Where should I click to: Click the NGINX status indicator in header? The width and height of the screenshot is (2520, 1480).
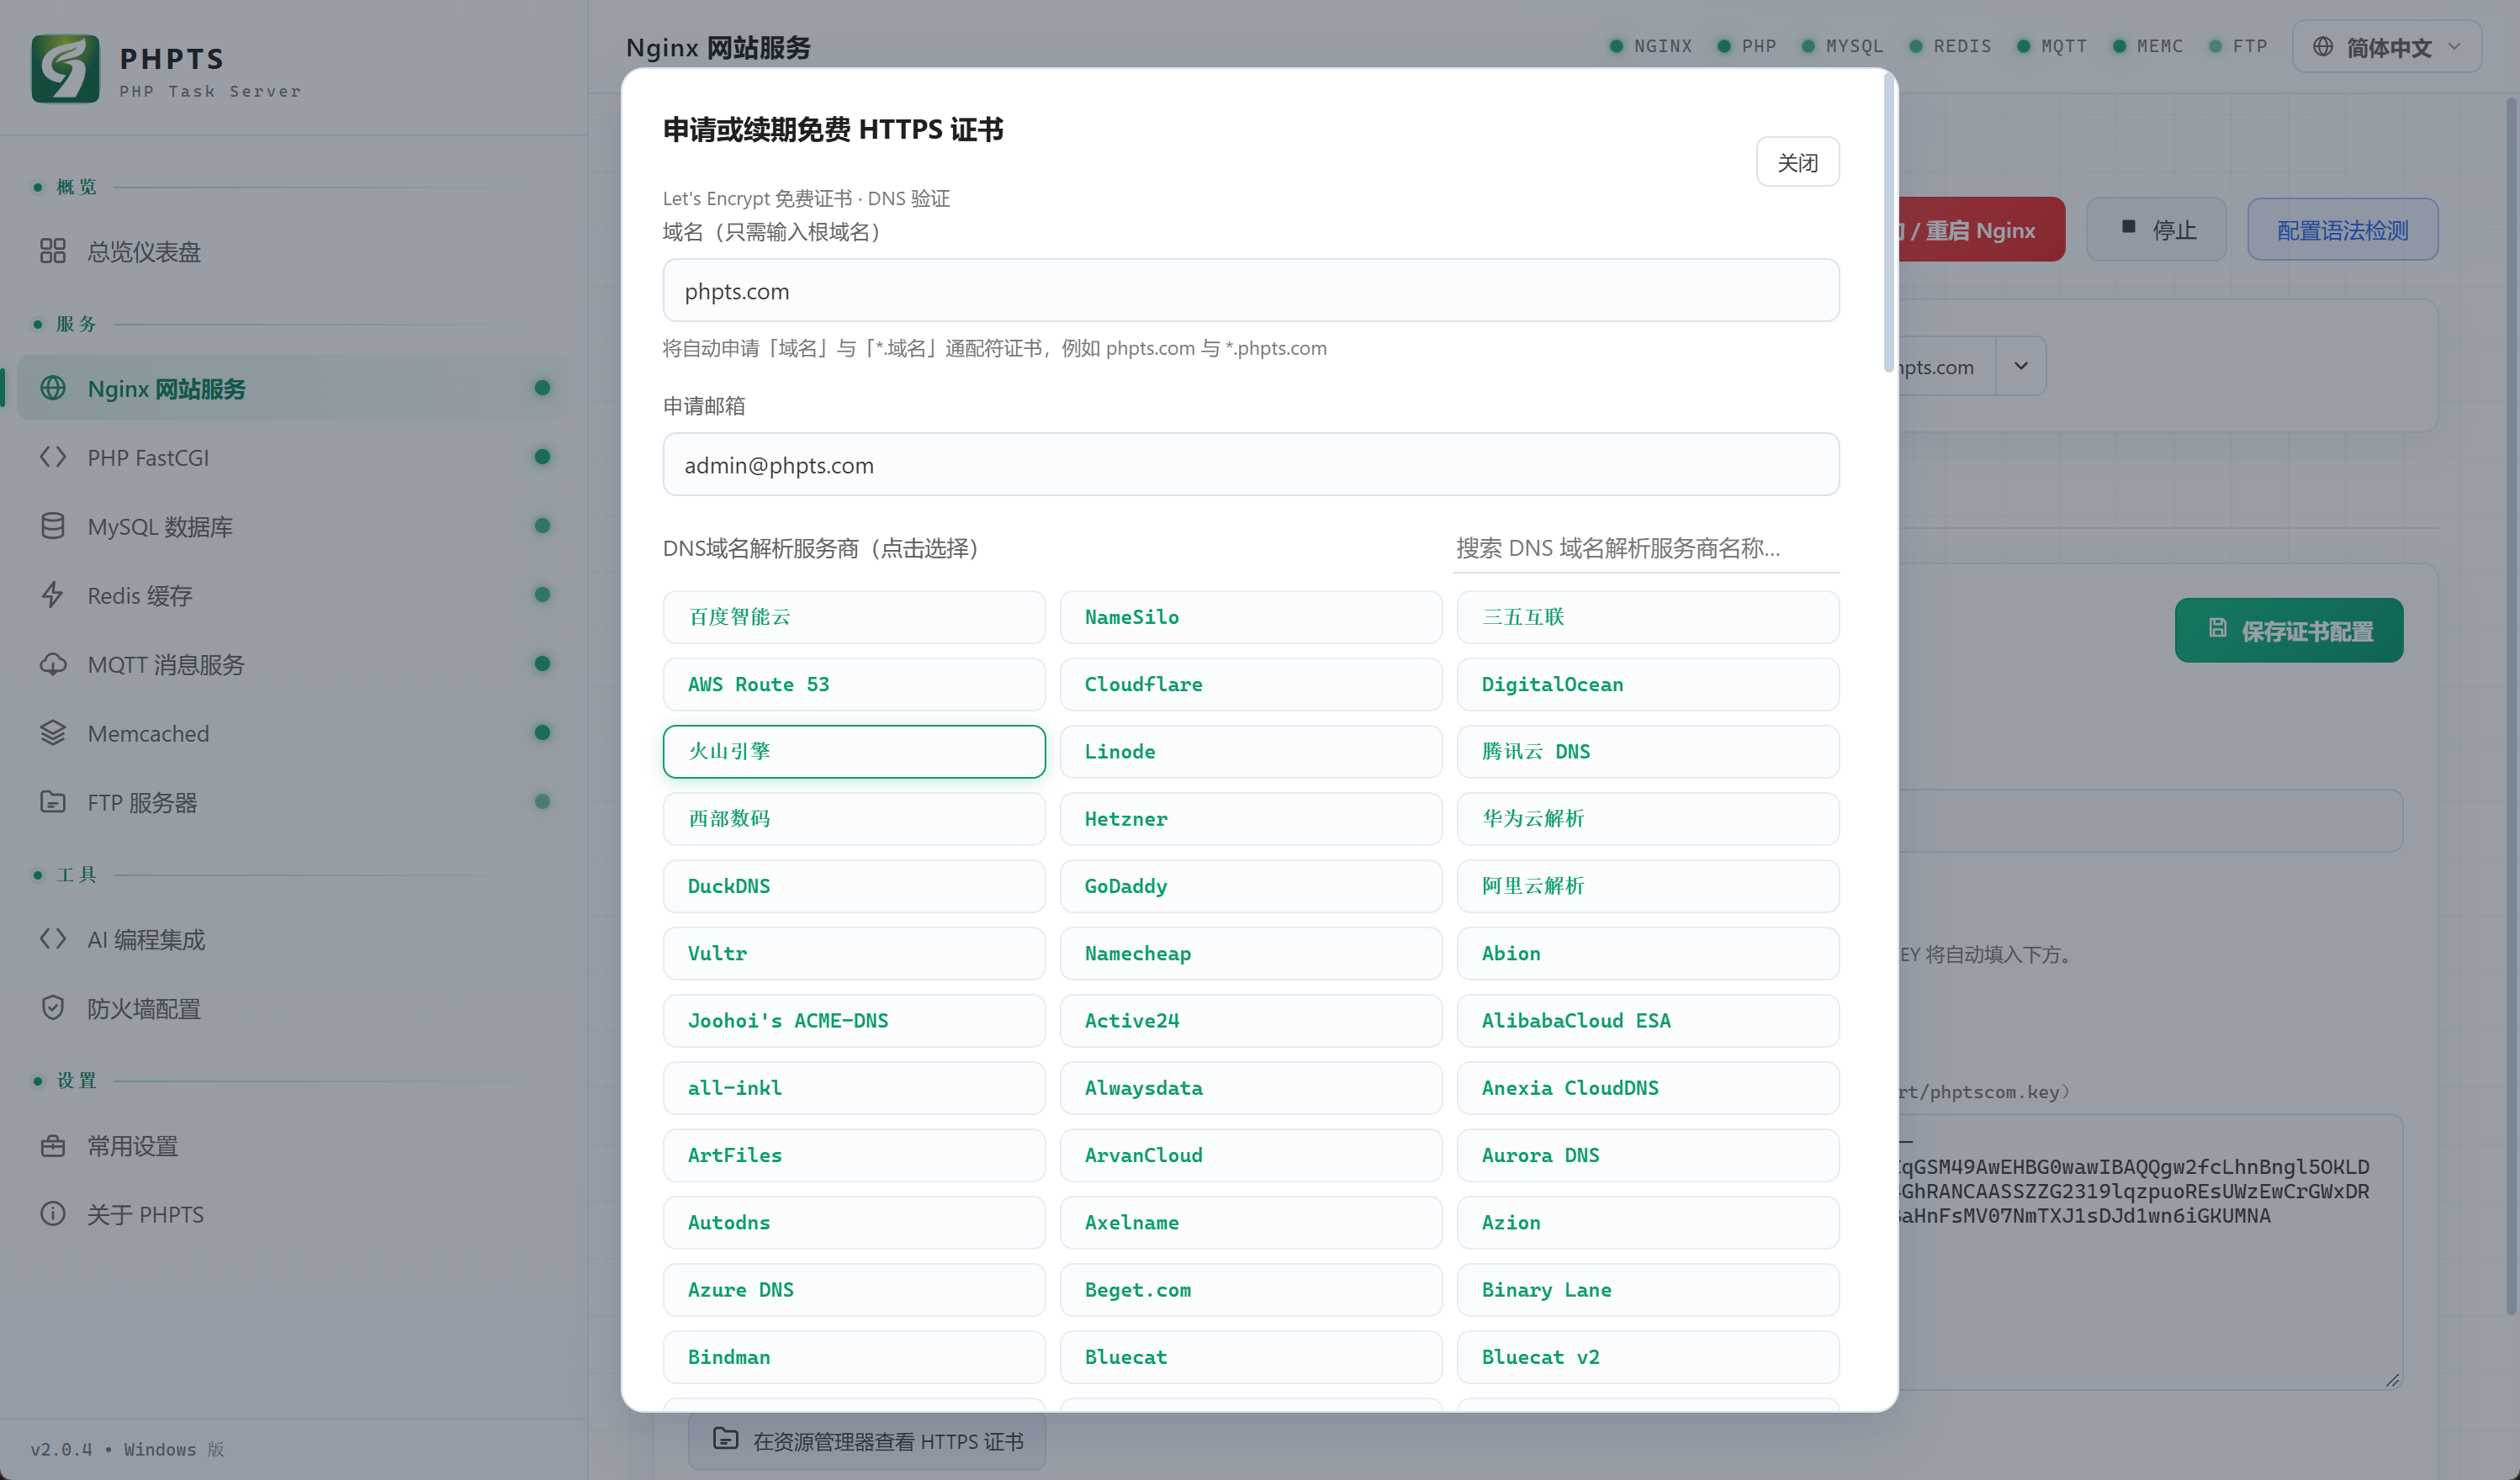(1651, 46)
